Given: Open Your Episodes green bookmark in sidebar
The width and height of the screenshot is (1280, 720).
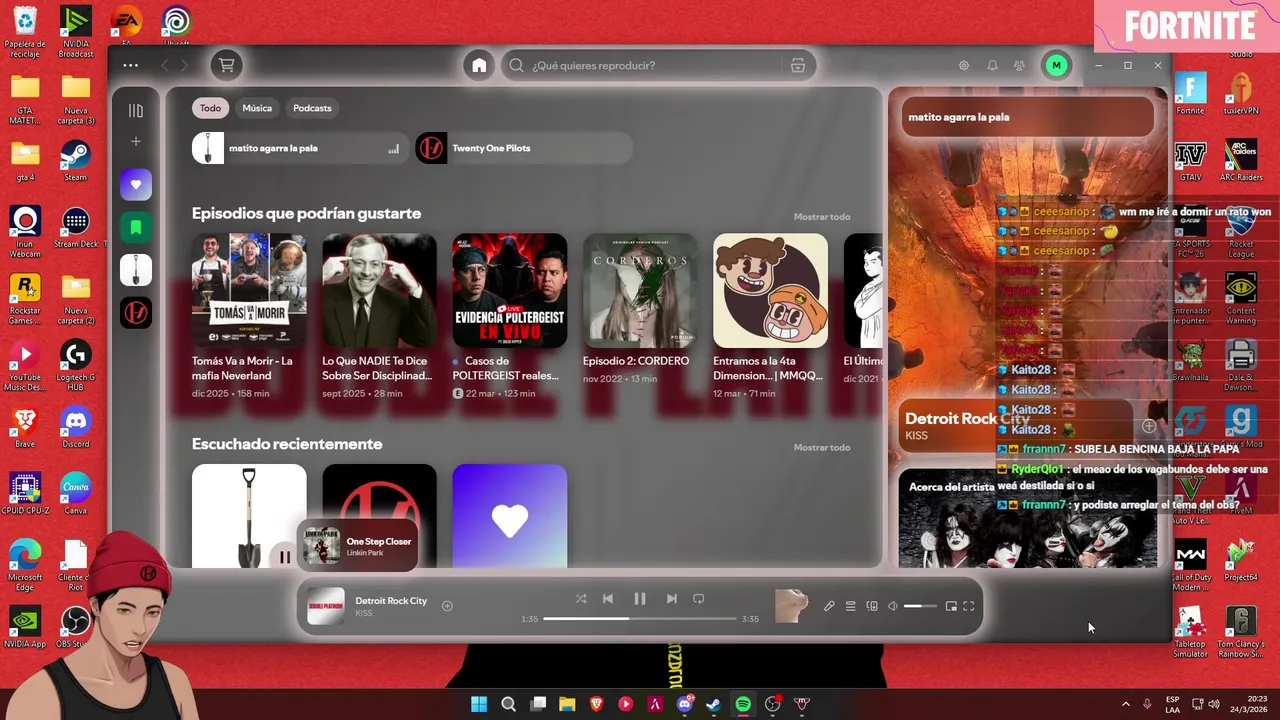Looking at the screenshot, I should [x=136, y=227].
